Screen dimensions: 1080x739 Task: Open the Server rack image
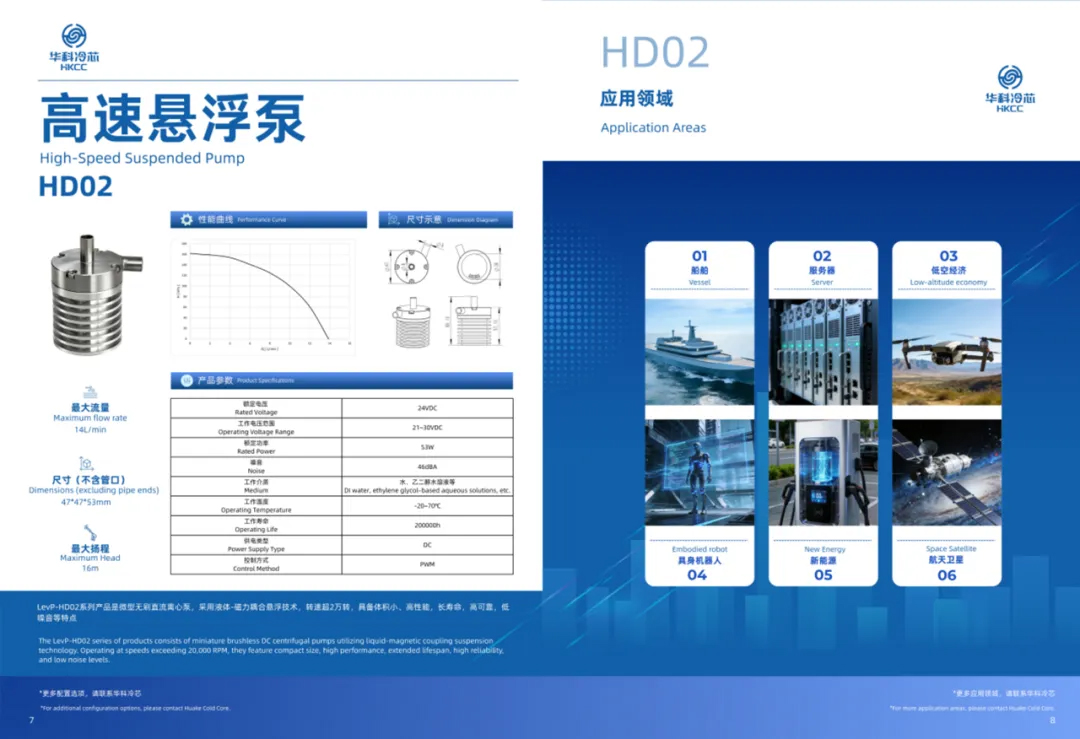coord(823,352)
